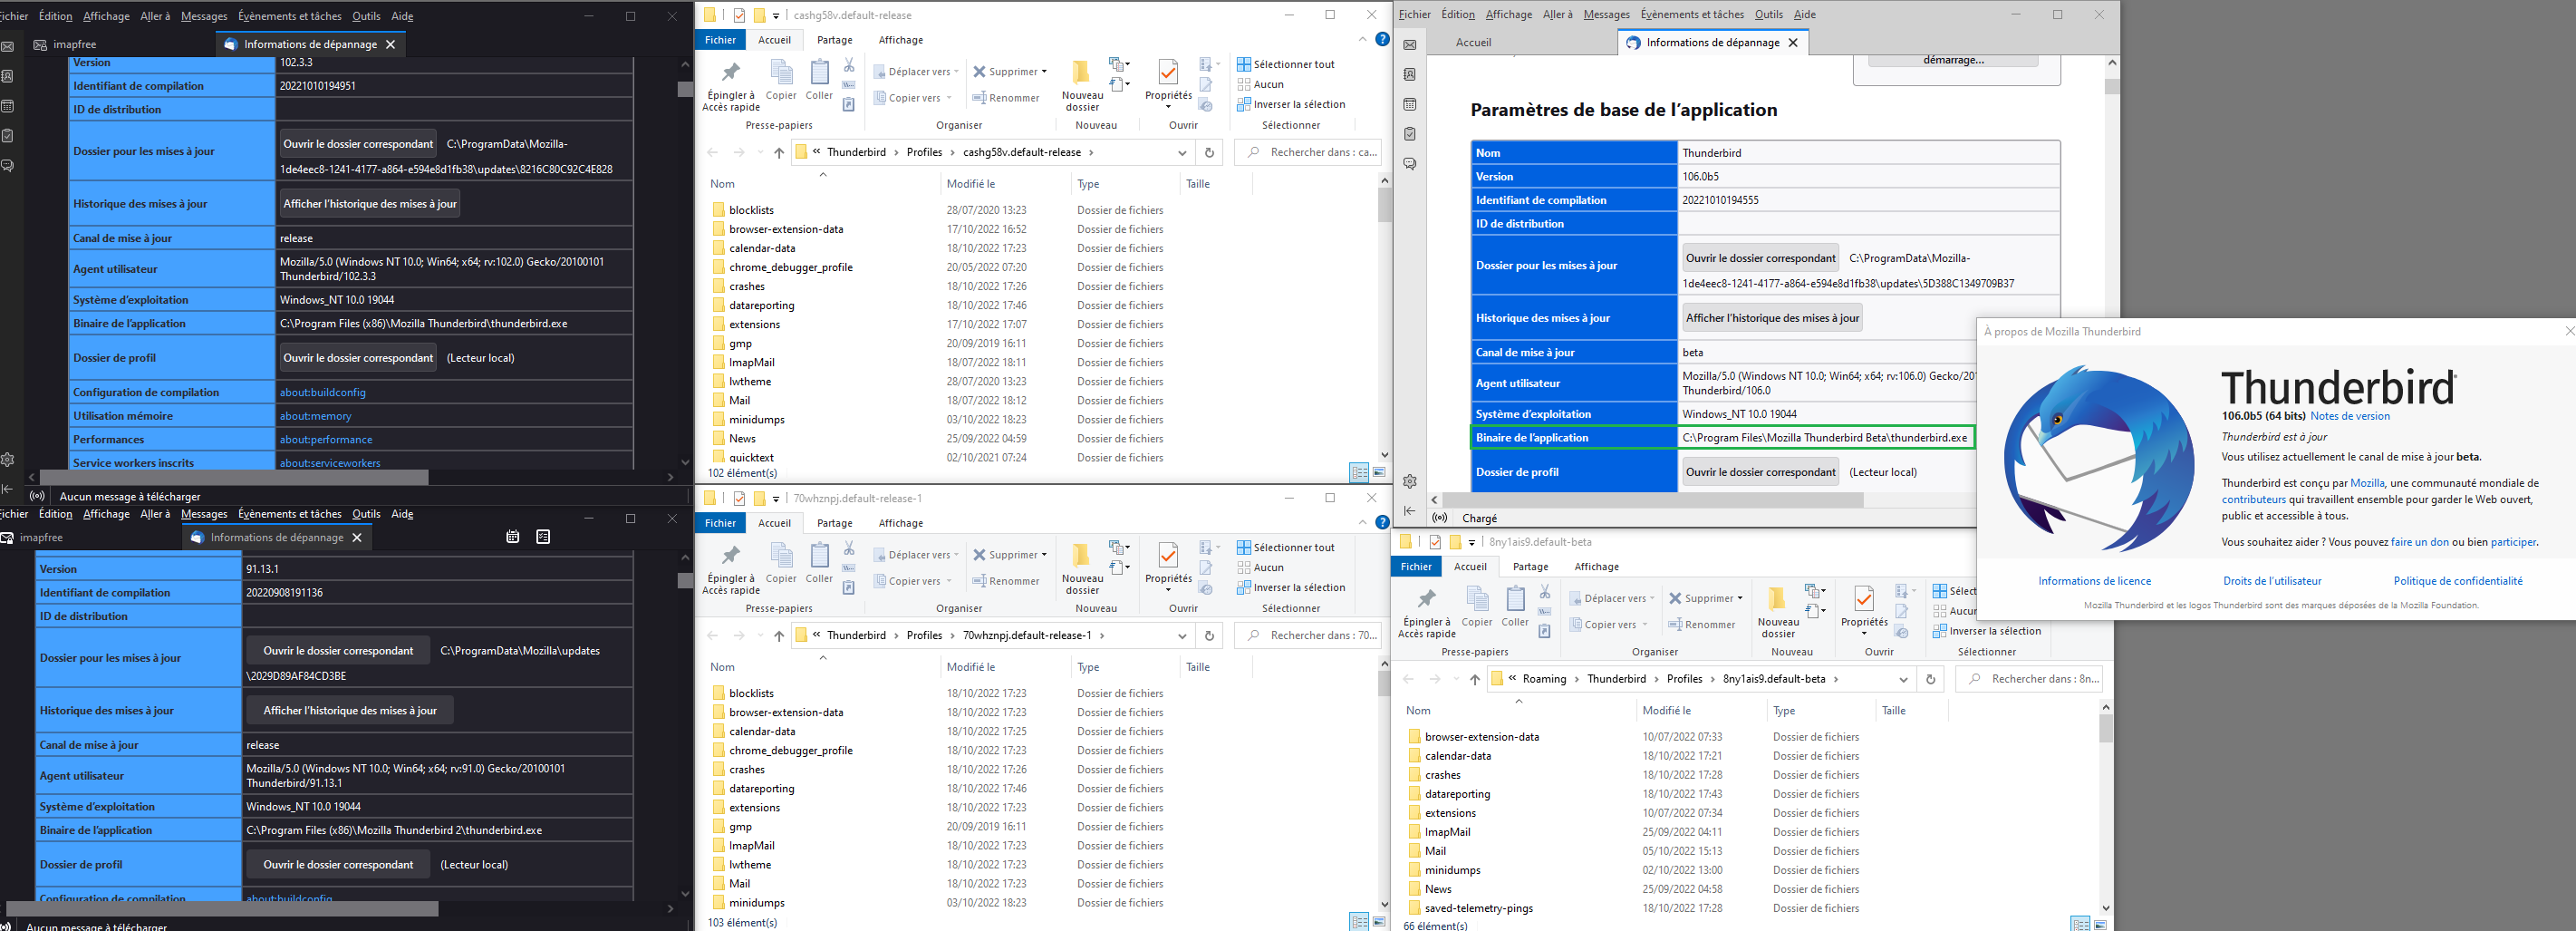Open Explorer help in cashg58v window
Screen dimensions: 2576x931
coord(1382,40)
